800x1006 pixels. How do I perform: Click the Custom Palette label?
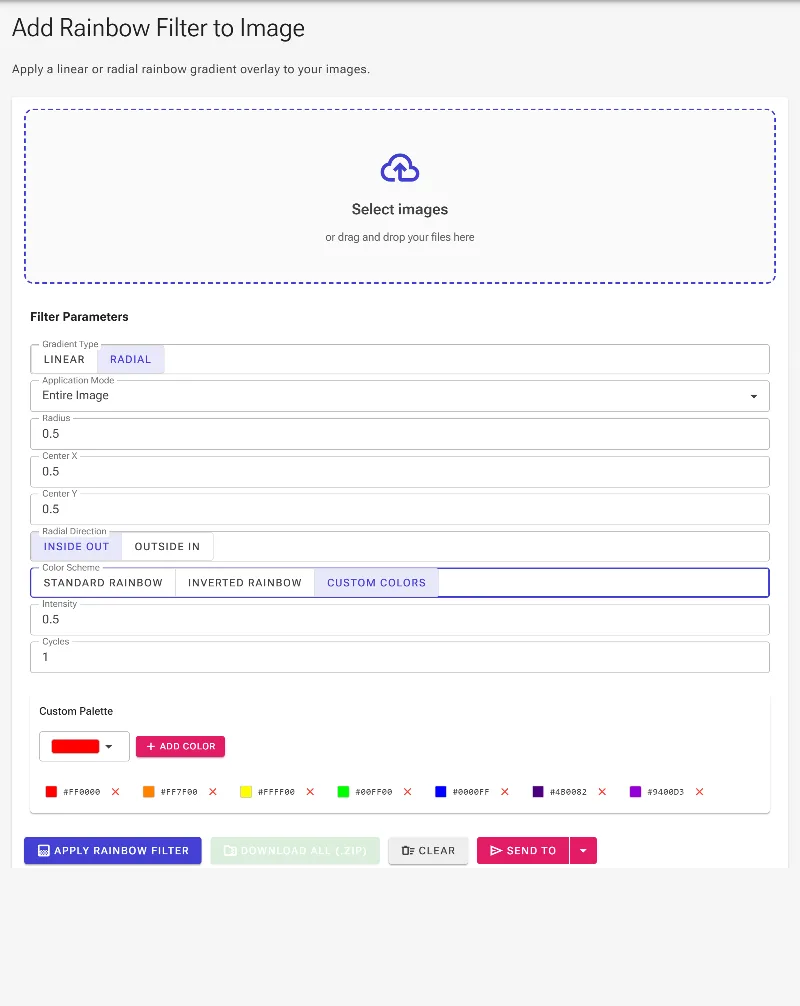coord(76,712)
